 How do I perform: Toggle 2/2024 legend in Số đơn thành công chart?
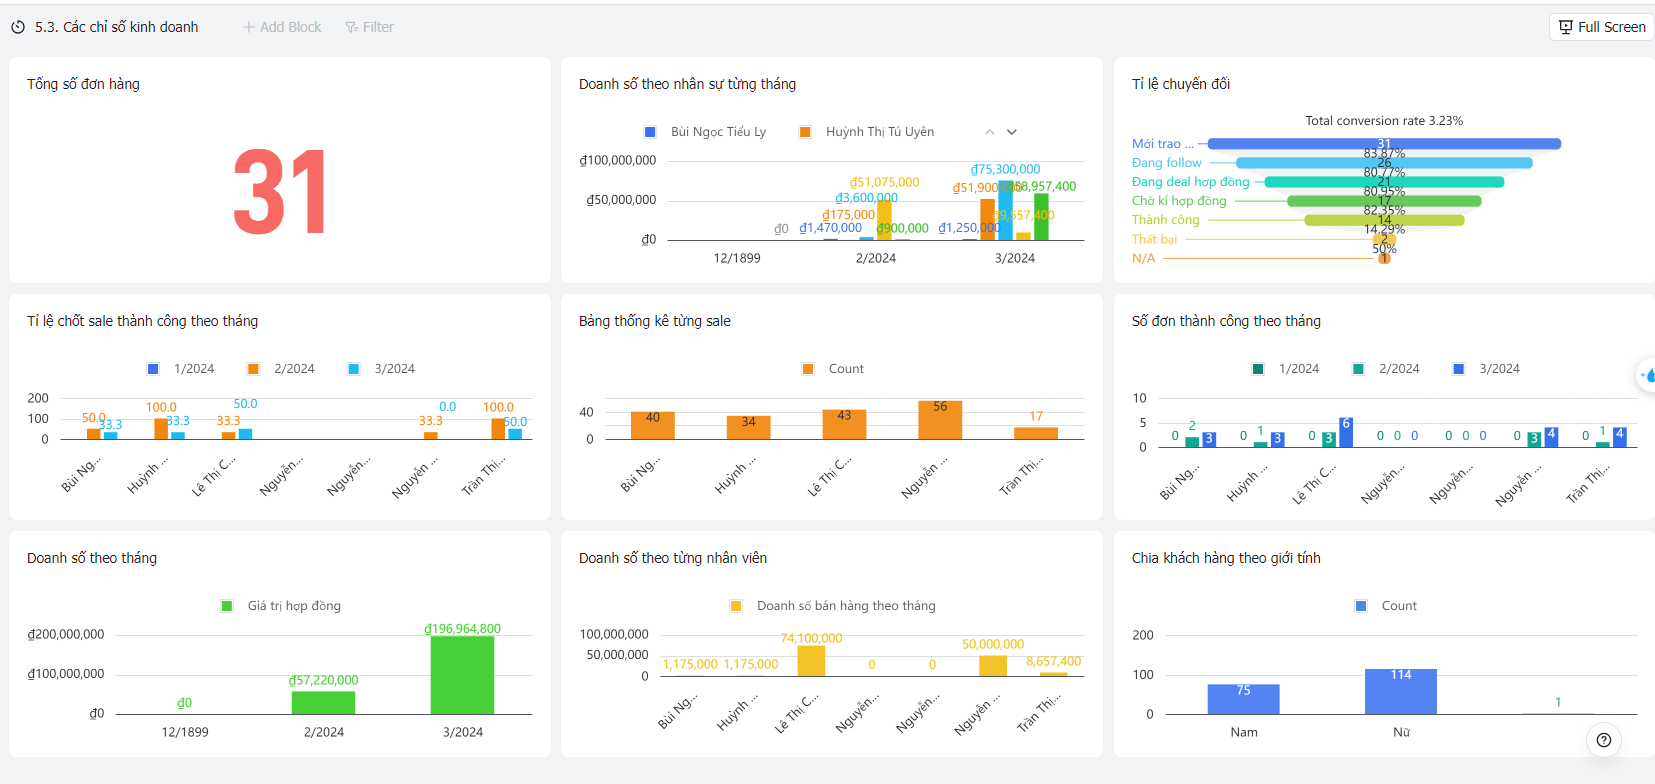tap(1386, 369)
